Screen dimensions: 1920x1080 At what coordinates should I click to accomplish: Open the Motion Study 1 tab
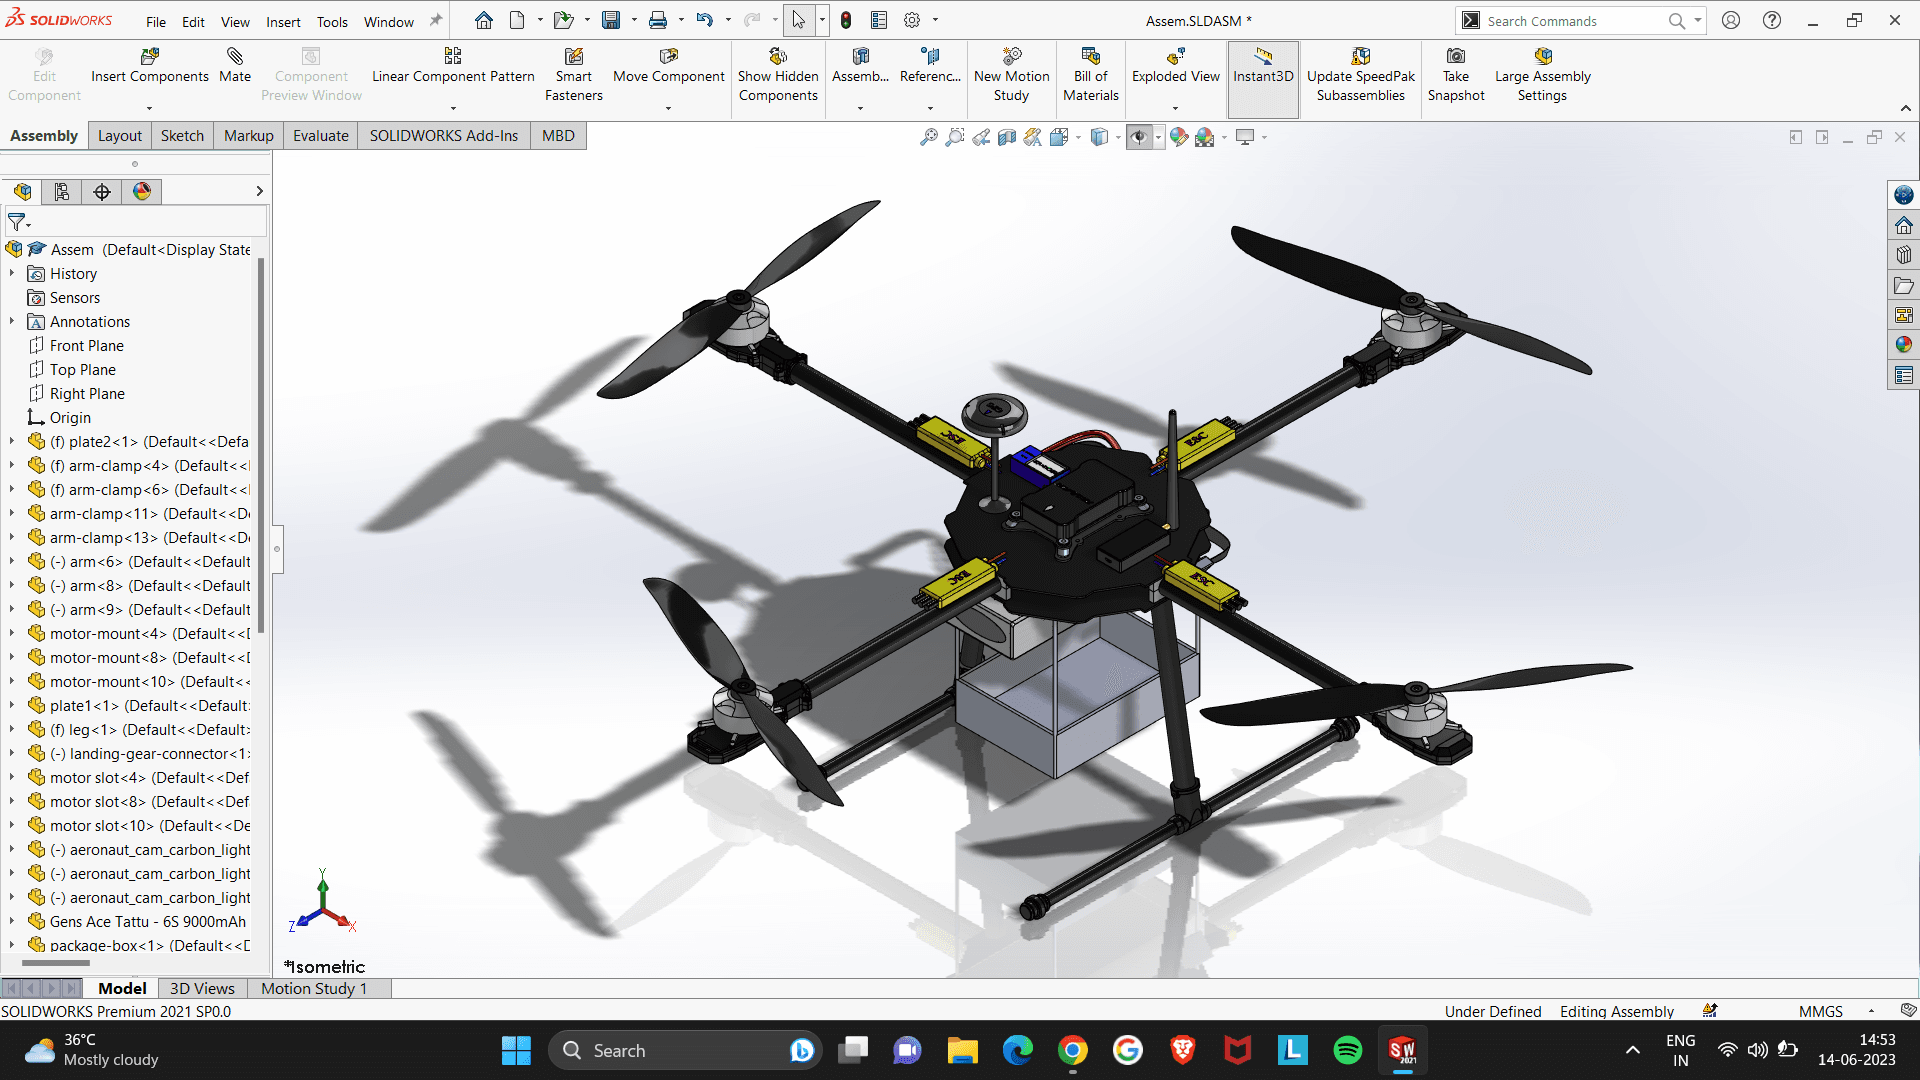(314, 988)
